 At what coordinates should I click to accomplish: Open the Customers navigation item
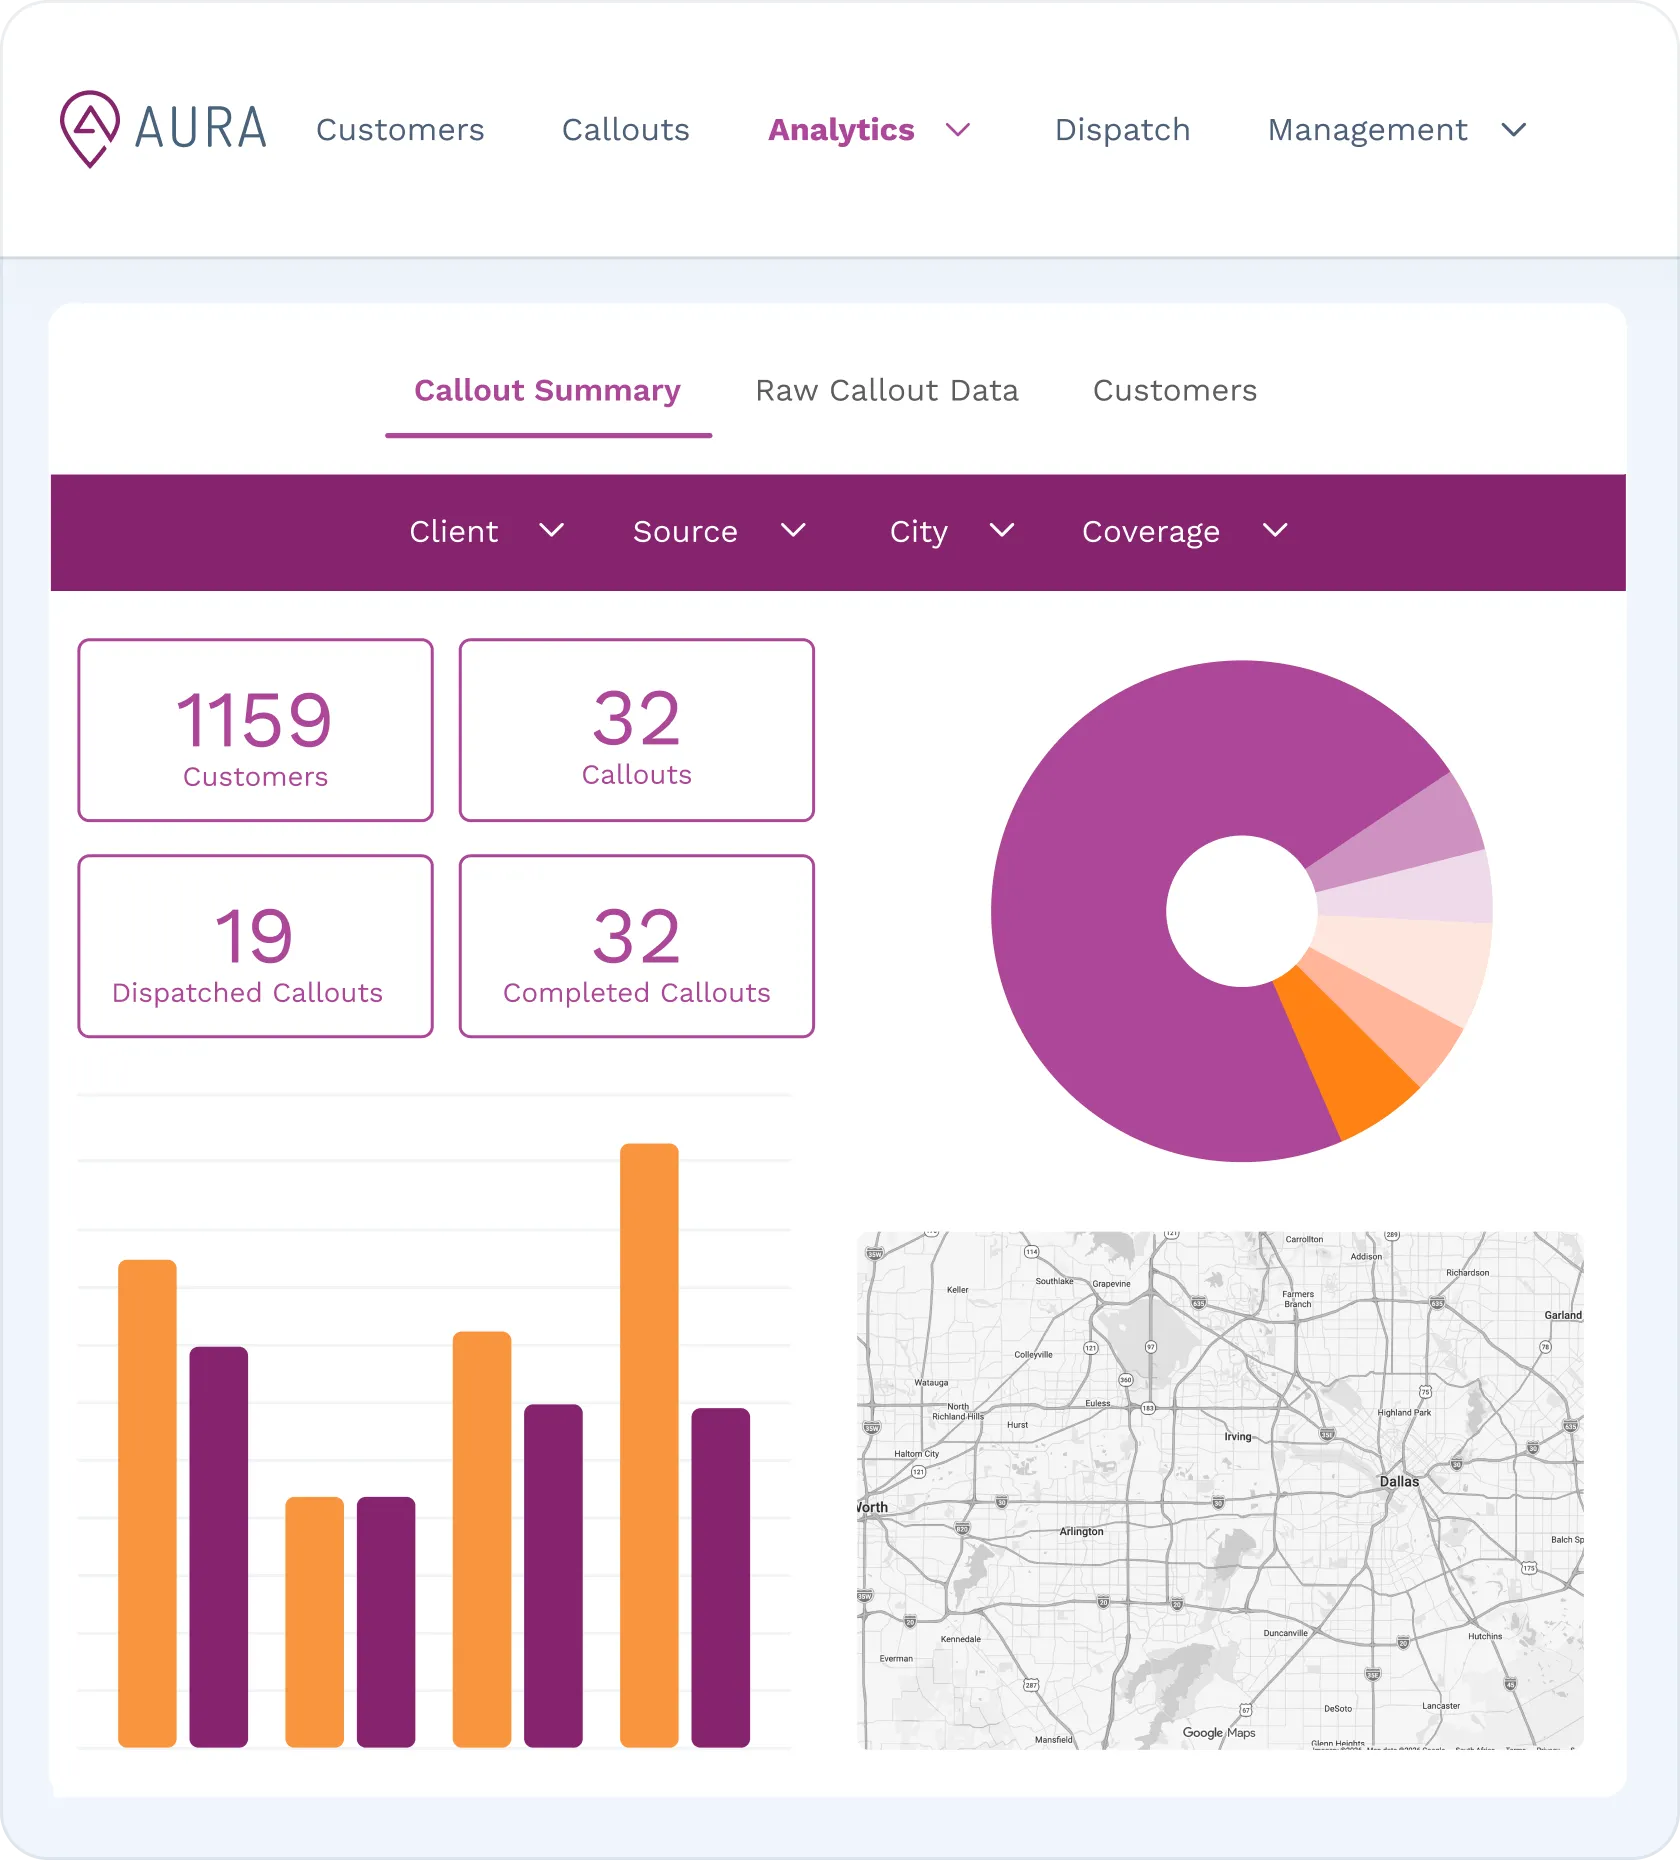pyautogui.click(x=400, y=130)
